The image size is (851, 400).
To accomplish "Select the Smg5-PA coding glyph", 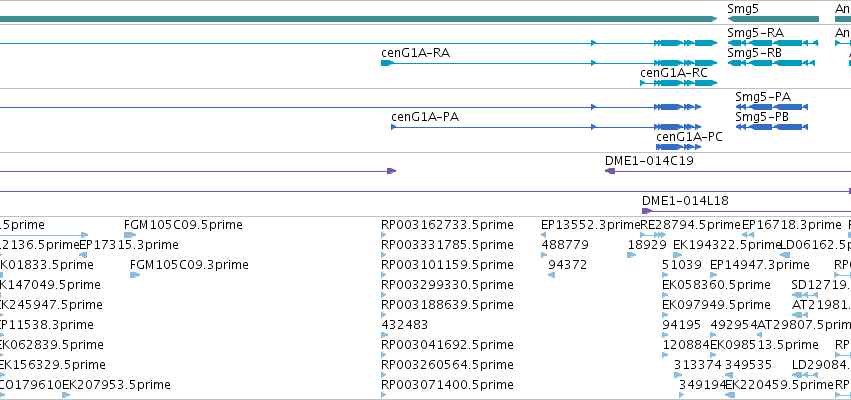I will (x=772, y=107).
